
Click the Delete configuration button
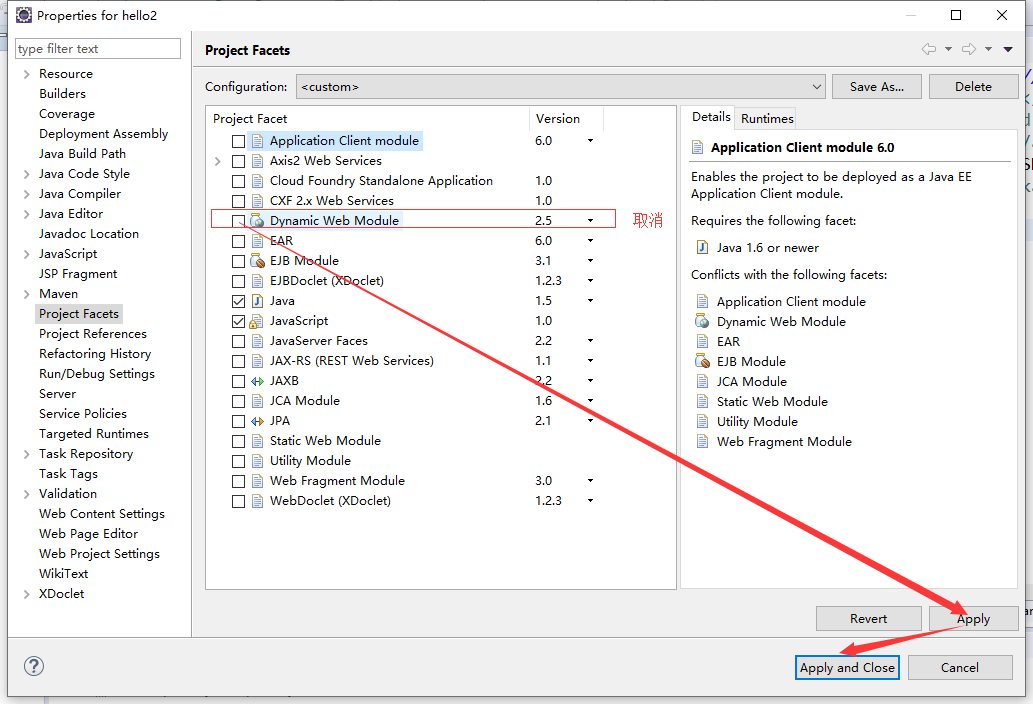(973, 87)
